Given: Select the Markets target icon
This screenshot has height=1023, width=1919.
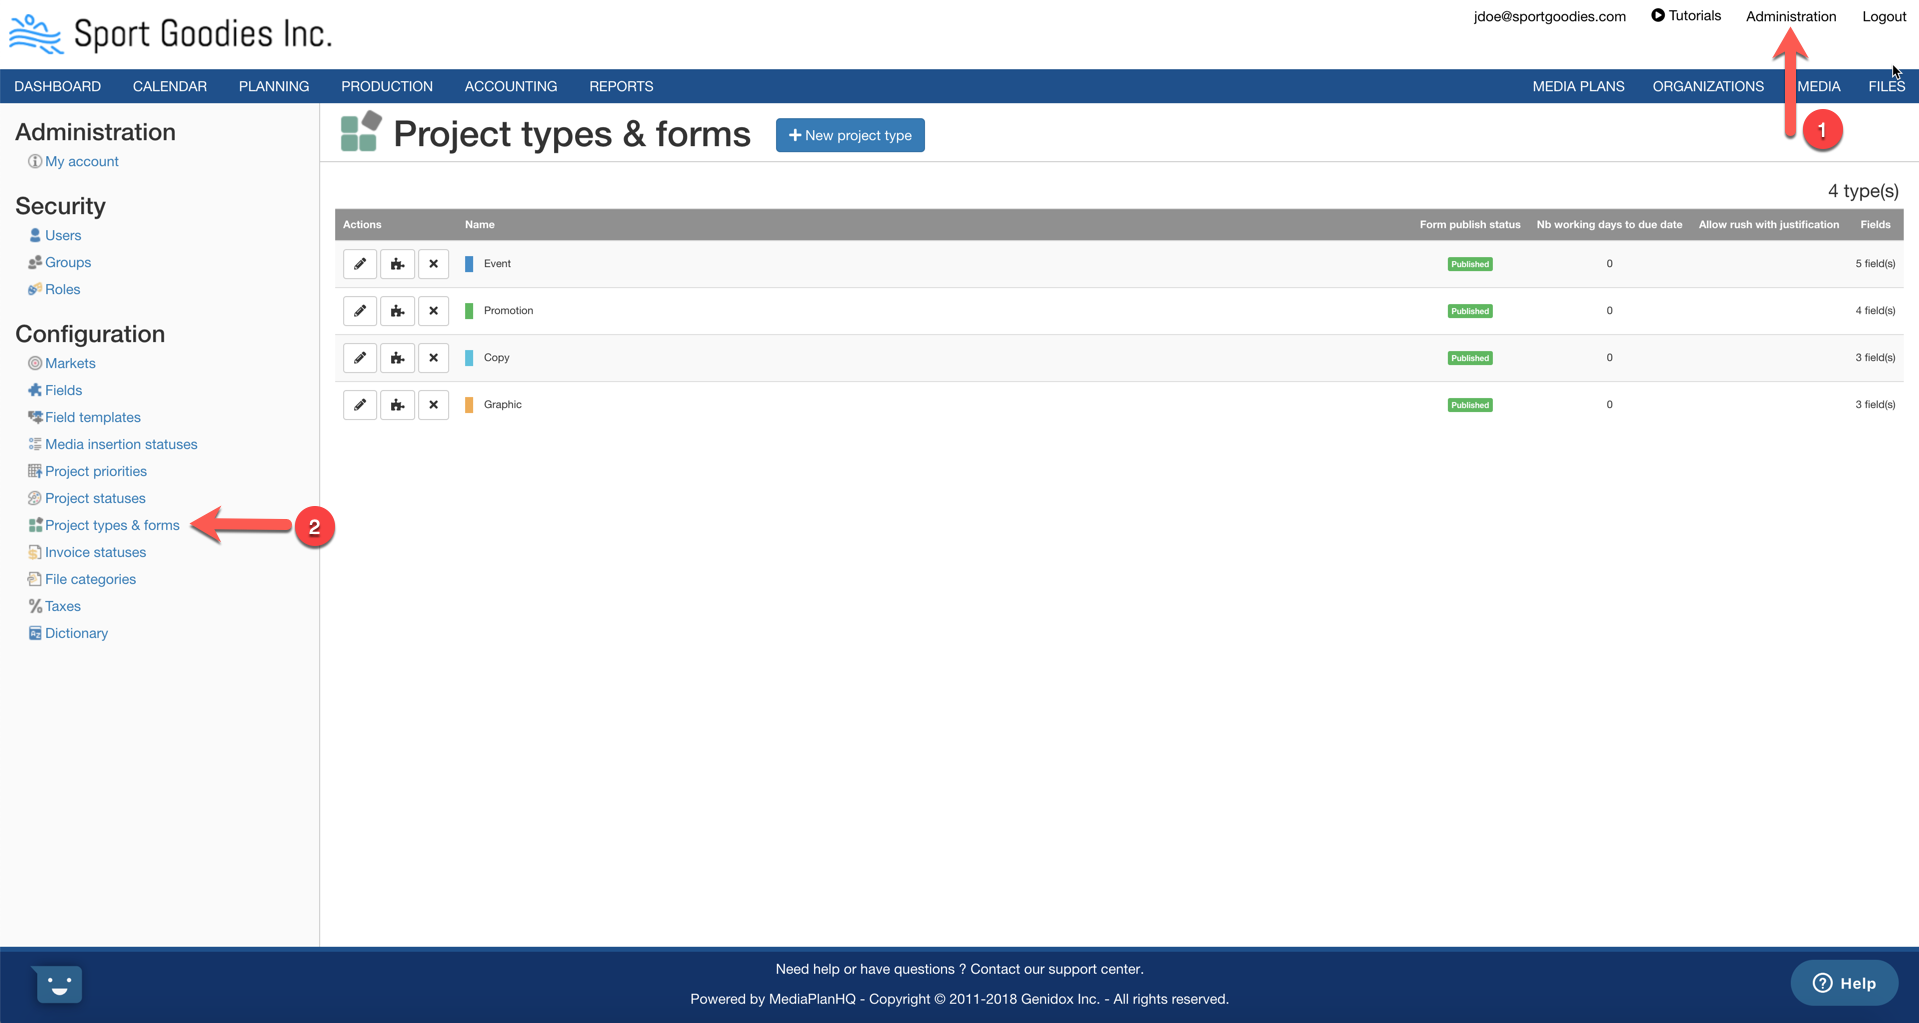Looking at the screenshot, I should coord(35,363).
